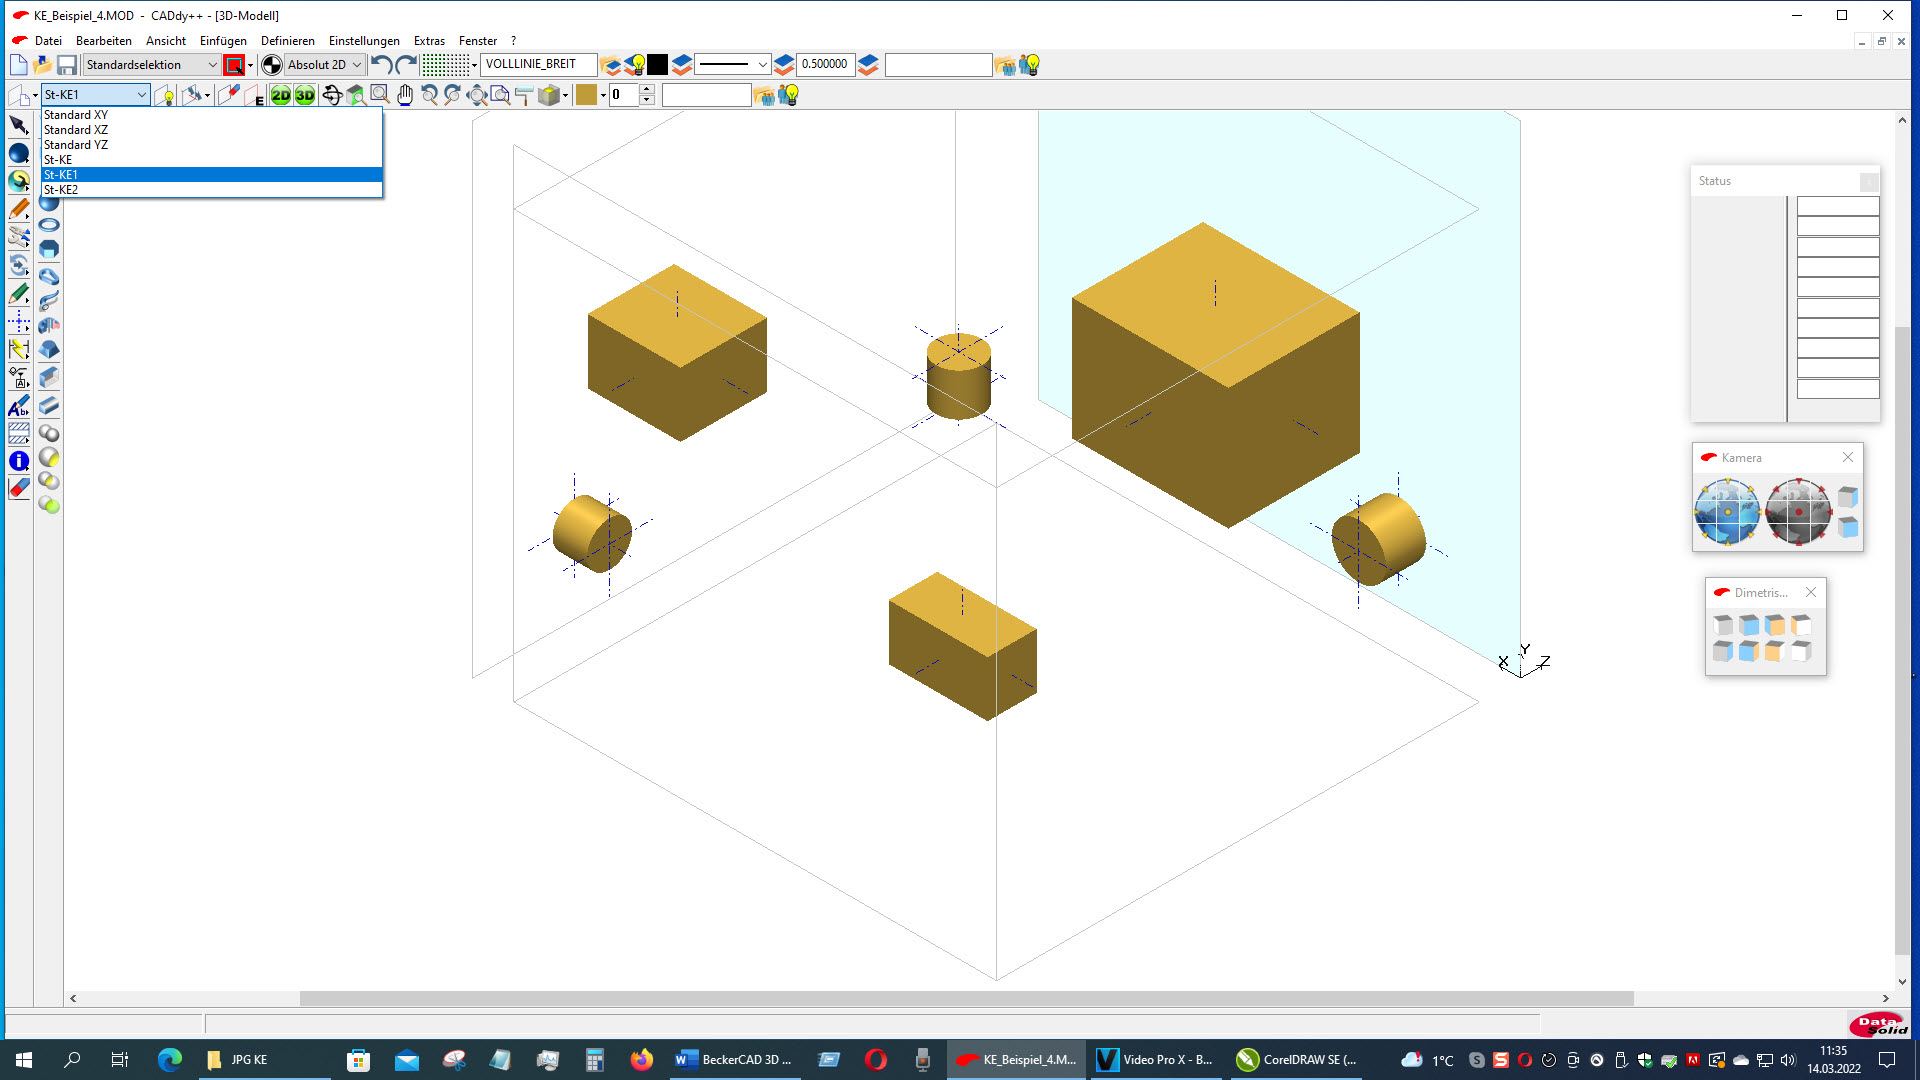Close the Kamera panel
The image size is (1920, 1080).
point(1848,457)
